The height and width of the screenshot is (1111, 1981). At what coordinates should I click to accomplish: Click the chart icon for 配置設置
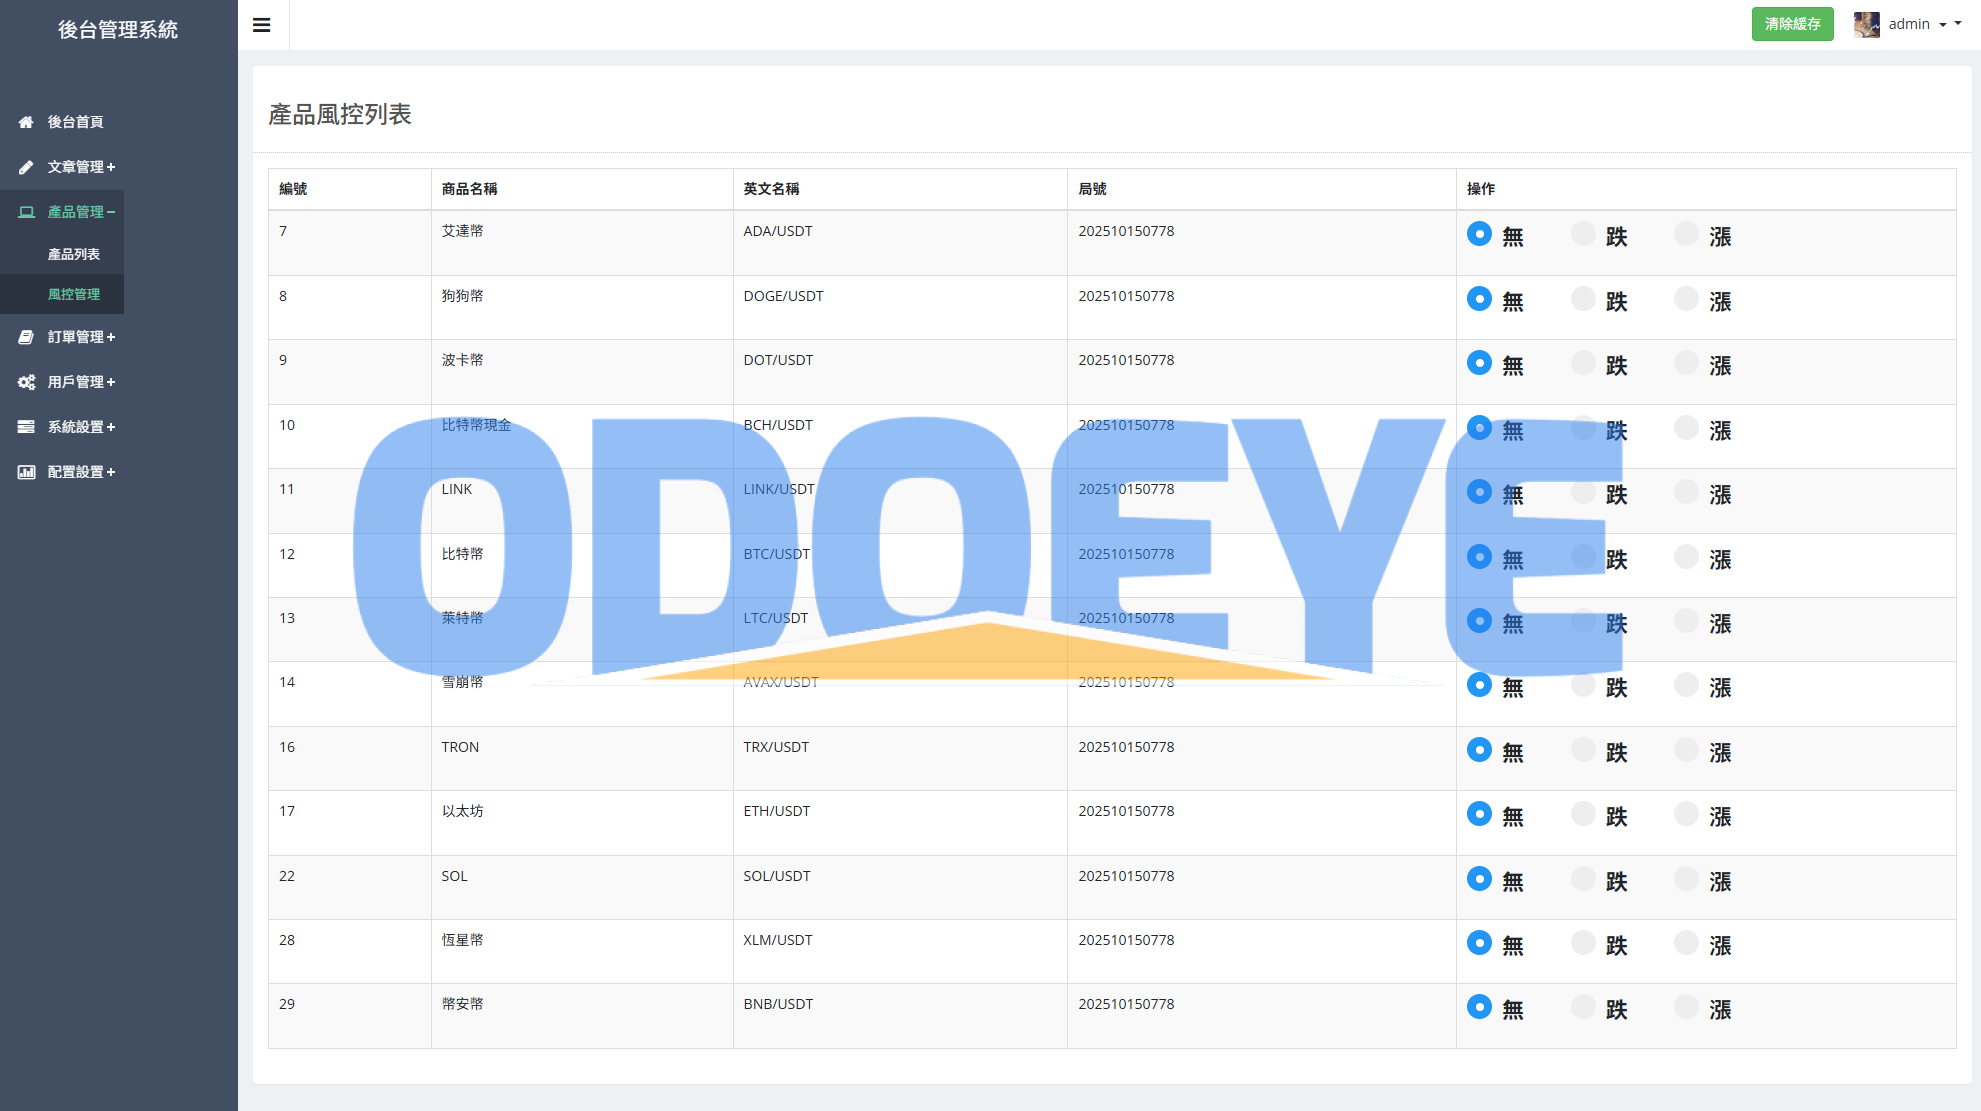coord(26,472)
